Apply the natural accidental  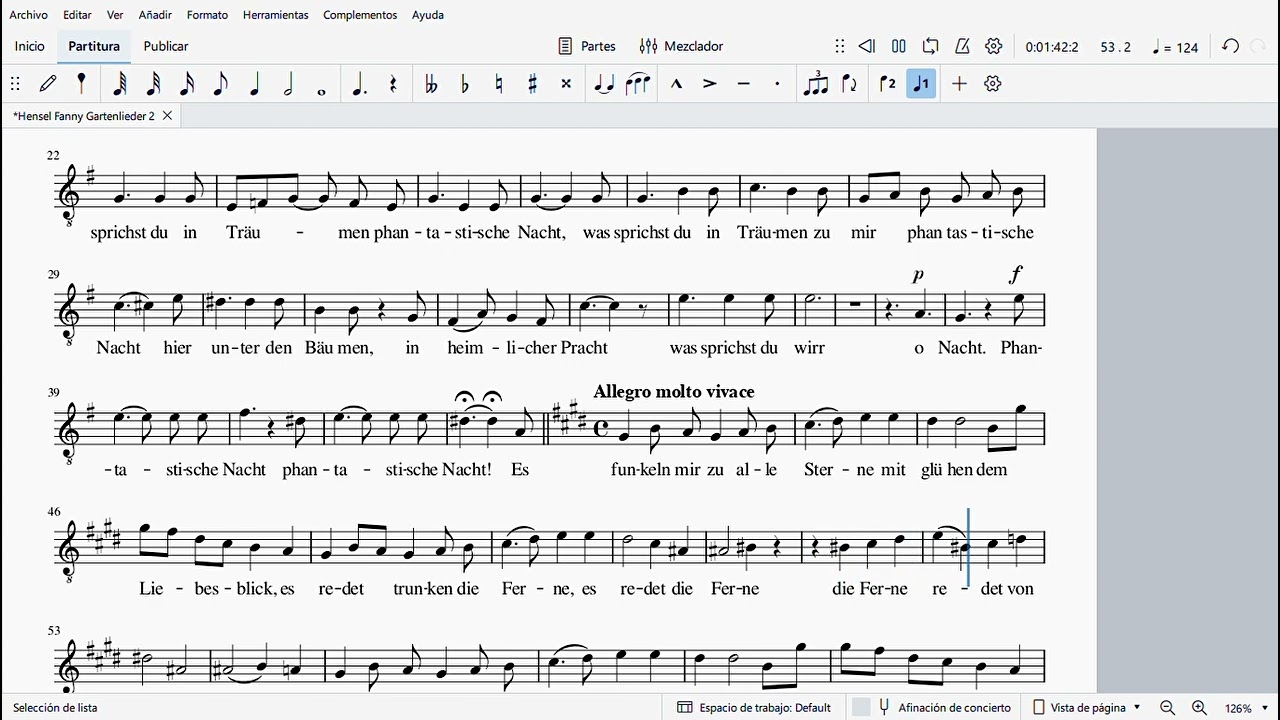coord(499,84)
